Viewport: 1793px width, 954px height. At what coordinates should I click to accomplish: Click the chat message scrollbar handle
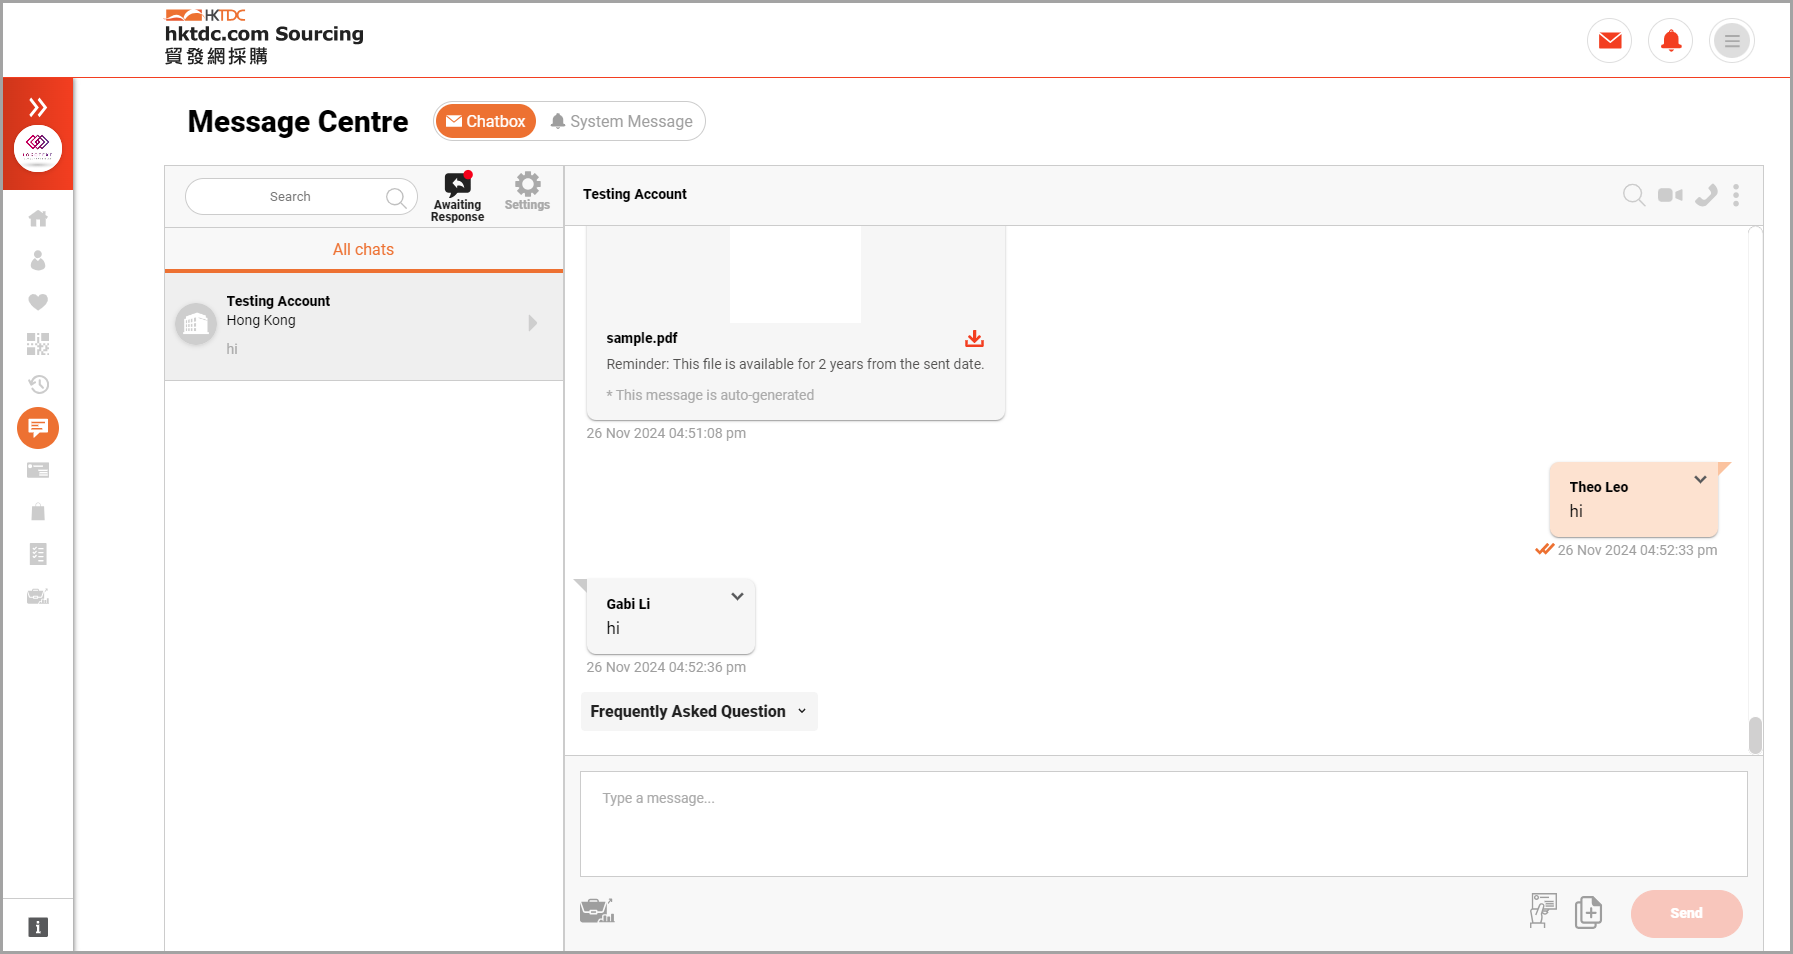point(1754,735)
